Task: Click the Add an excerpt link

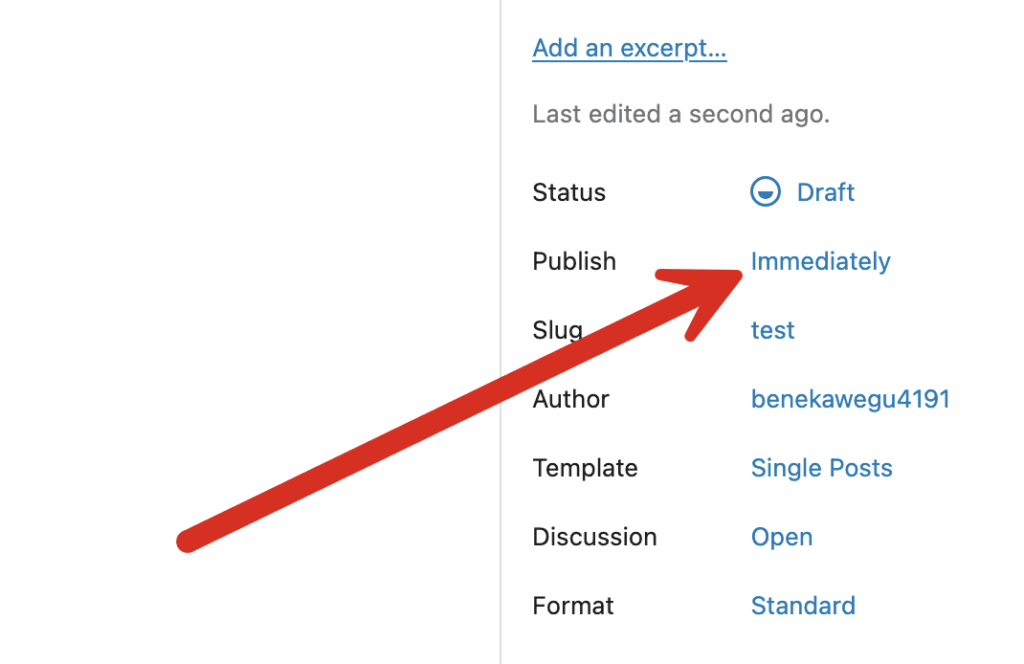Action: click(x=629, y=48)
